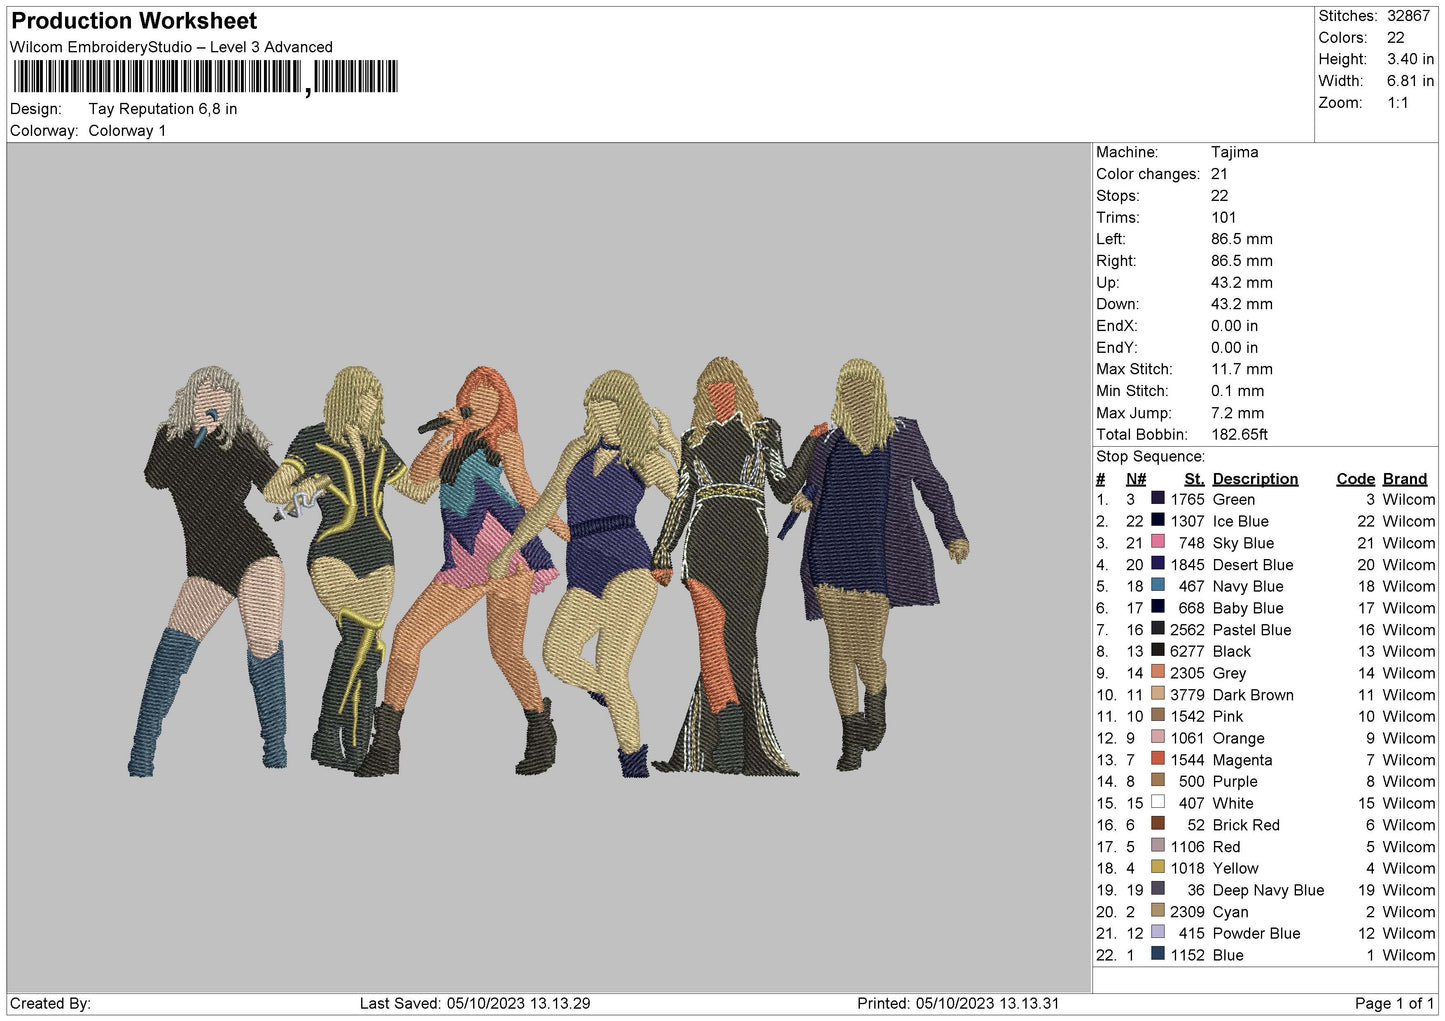Image resolution: width=1445 pixels, height=1021 pixels.
Task: Select the Max Jump value "7.2 mm"
Action: coord(1237,413)
